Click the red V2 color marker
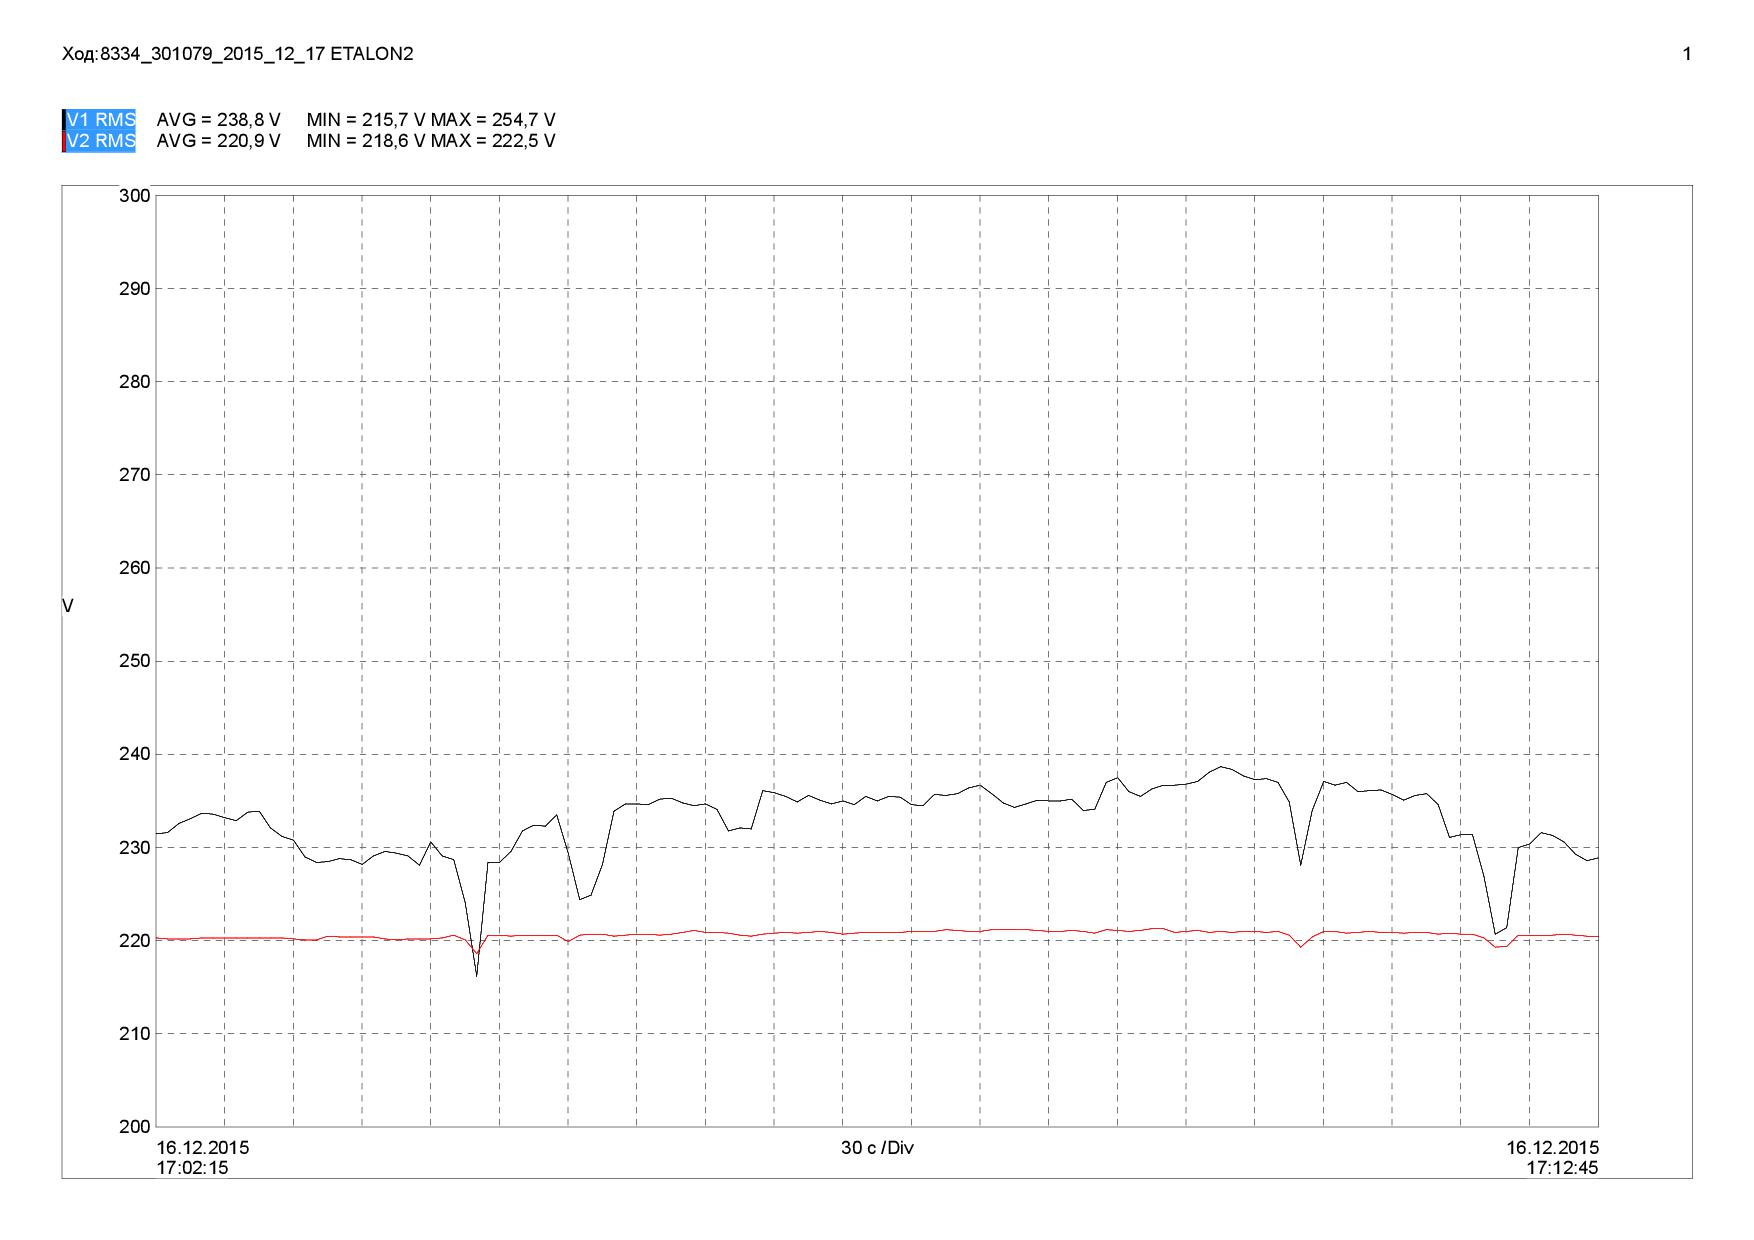This screenshot has width=1754, height=1240. coord(63,141)
